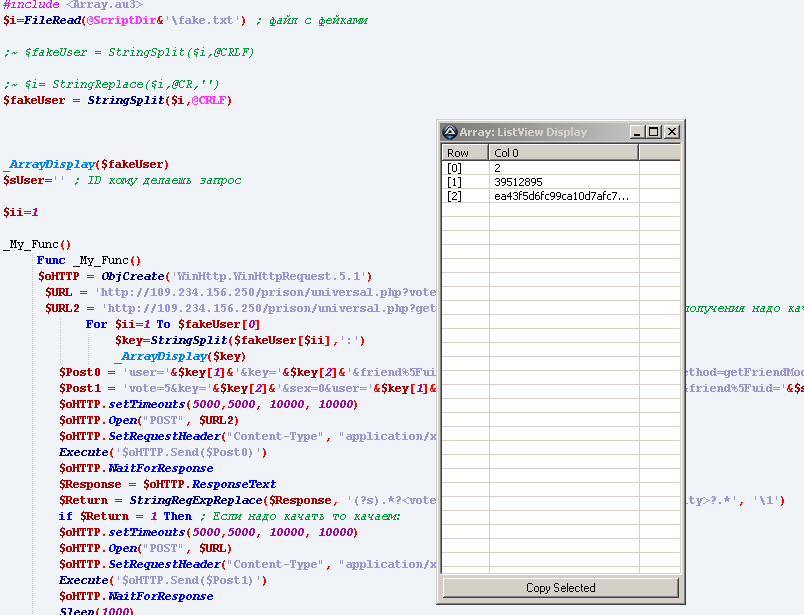Place cursor on Func _My_Func() line
The image size is (804, 615).
(89, 260)
